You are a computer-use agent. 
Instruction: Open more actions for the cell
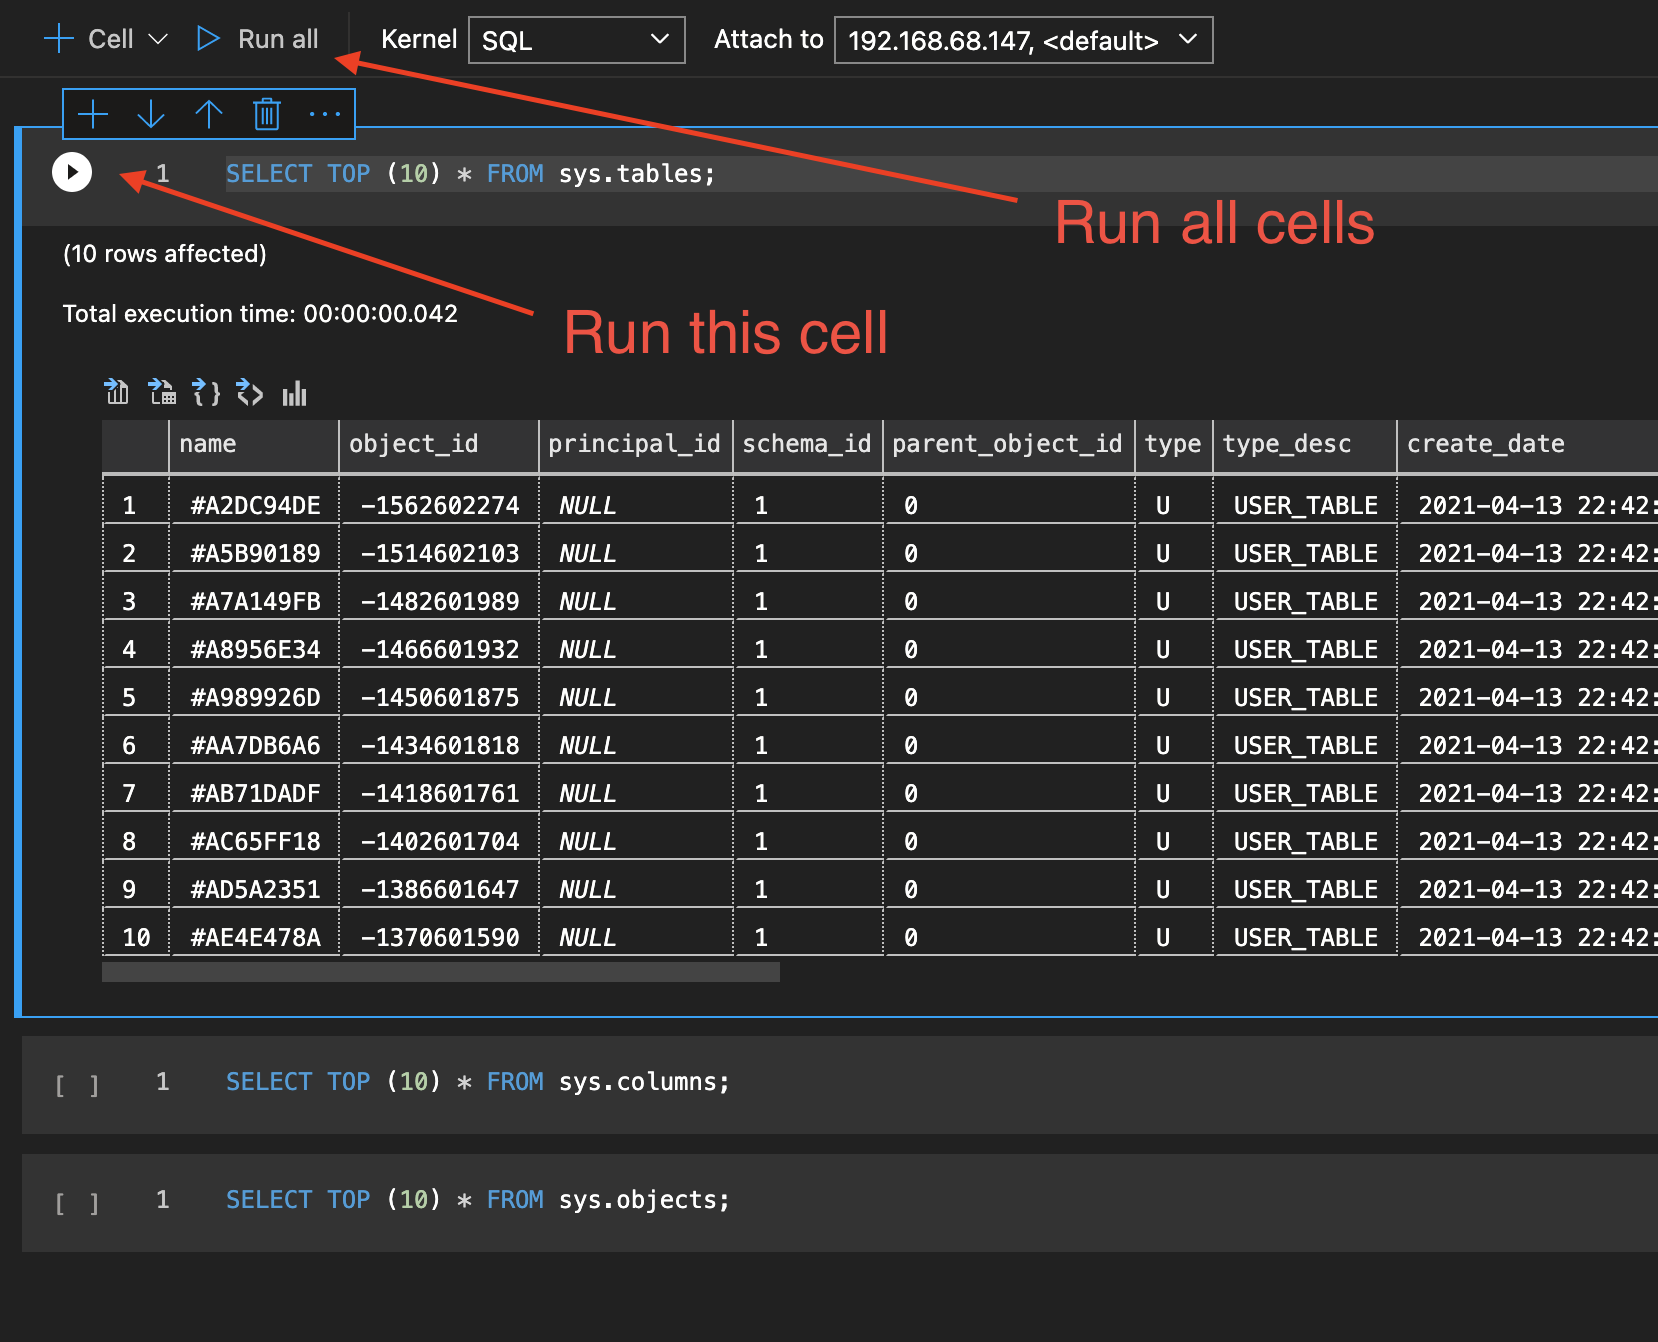(x=325, y=113)
